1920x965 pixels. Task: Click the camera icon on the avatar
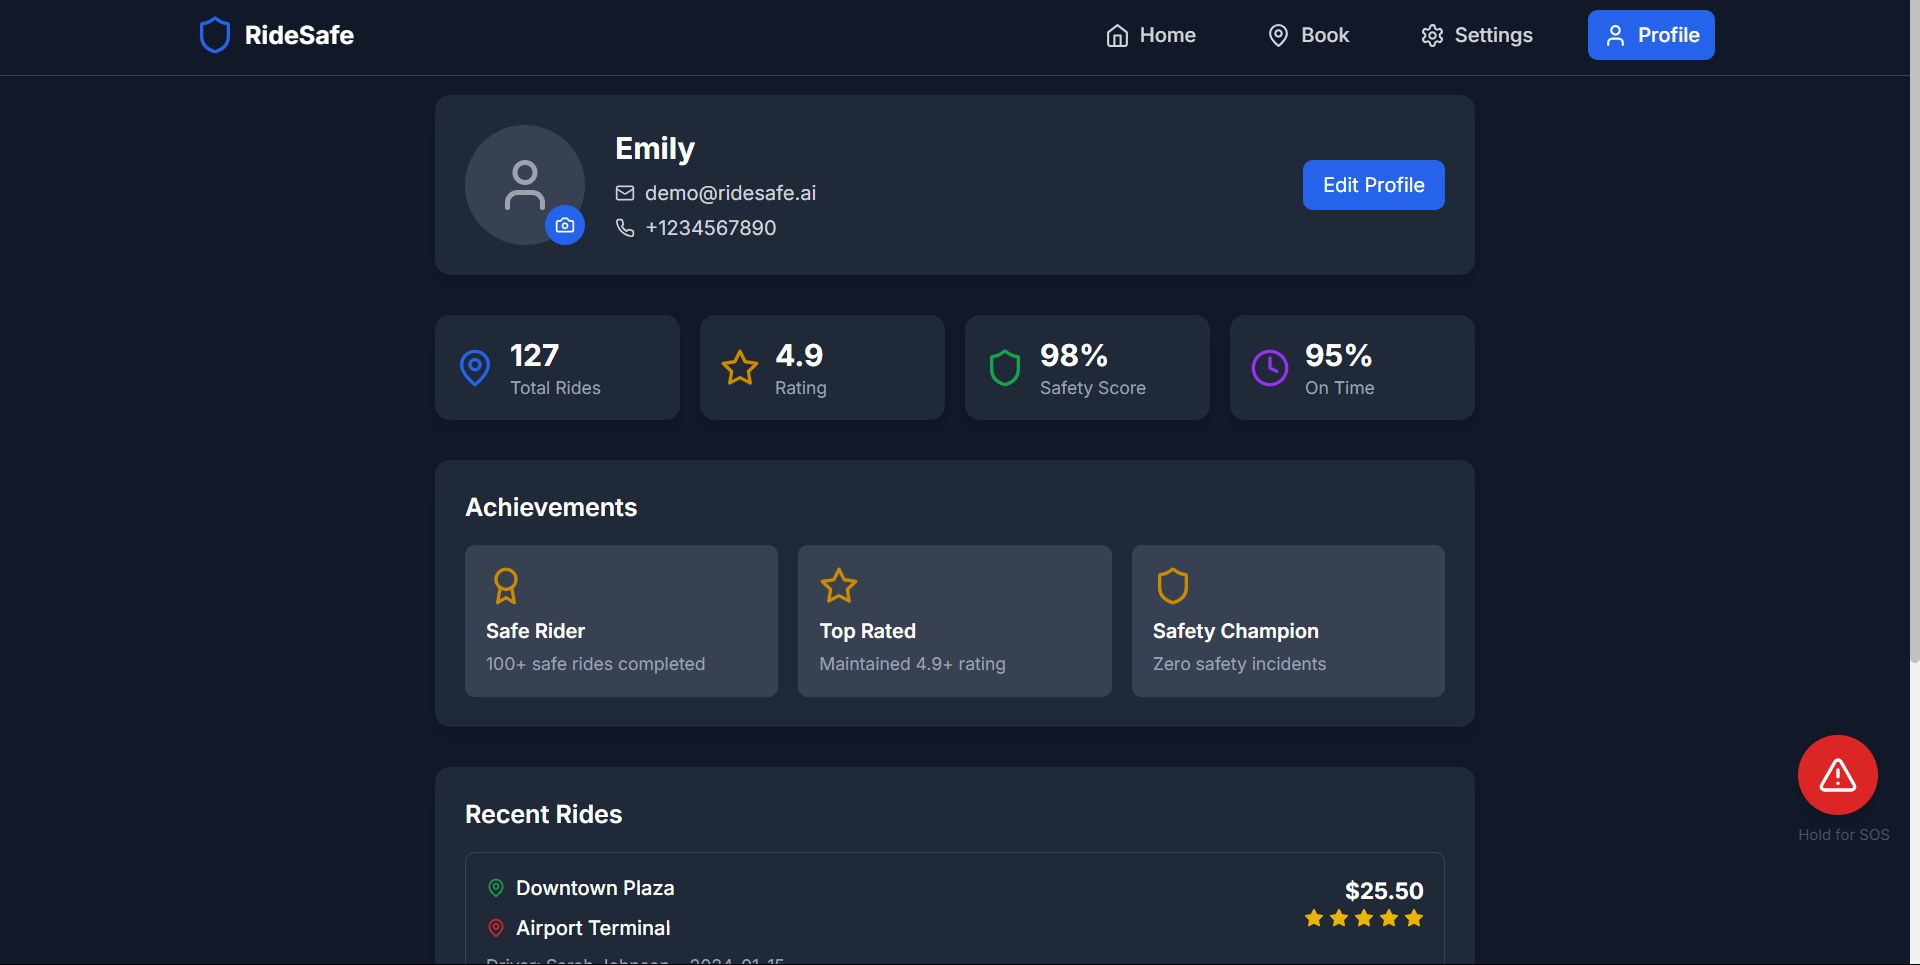(565, 225)
